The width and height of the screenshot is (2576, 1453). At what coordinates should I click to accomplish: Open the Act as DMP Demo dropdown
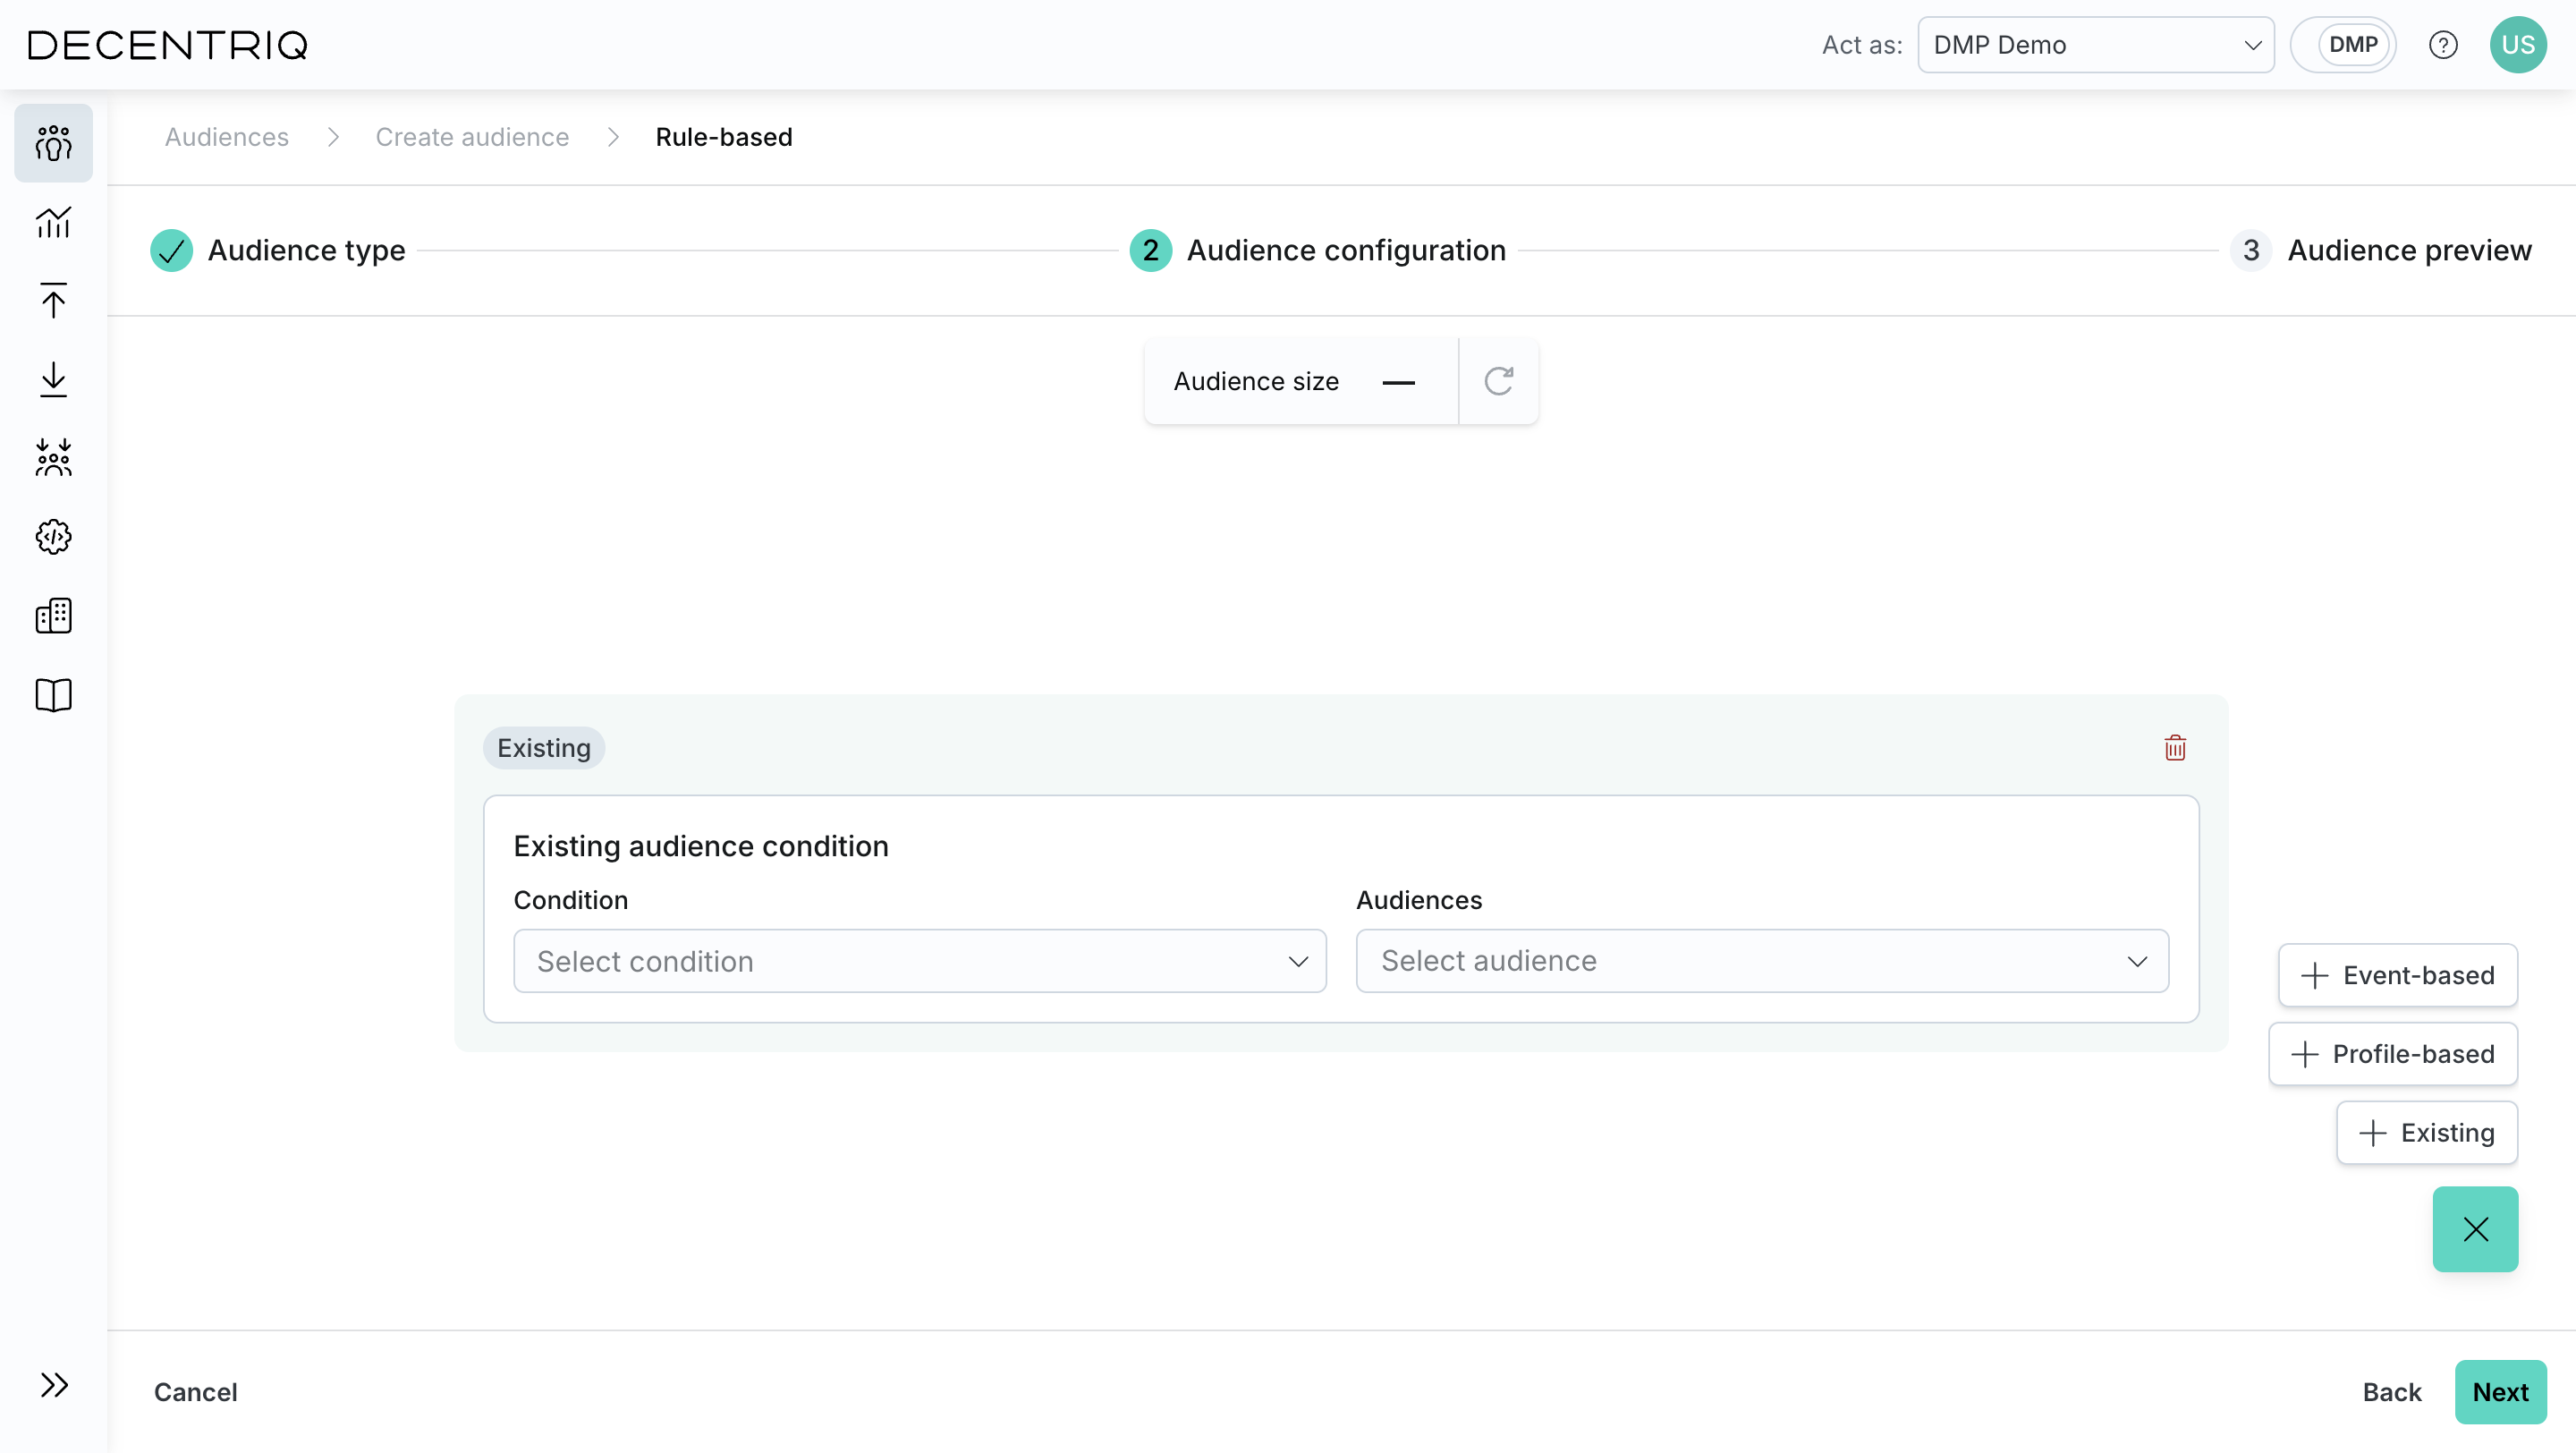pos(2096,45)
